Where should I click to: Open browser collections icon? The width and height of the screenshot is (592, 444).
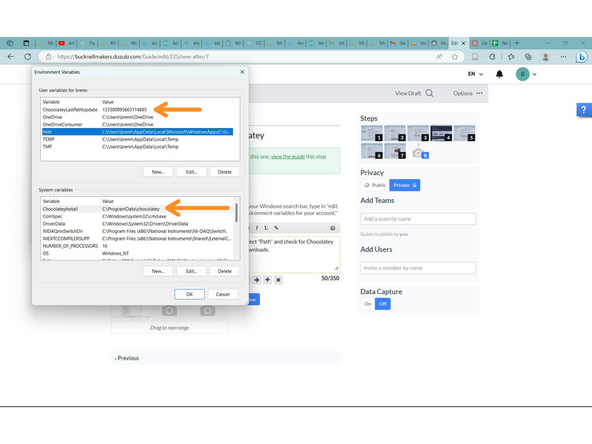528,57
